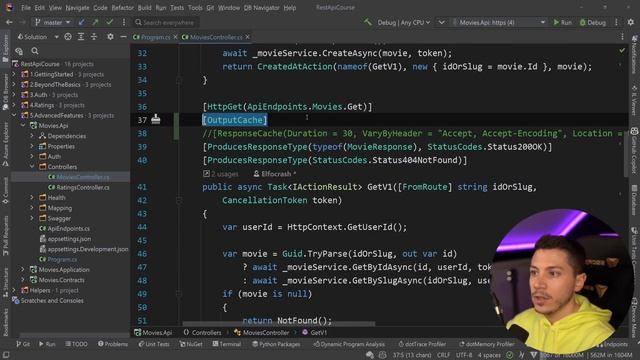The height and width of the screenshot is (360, 640).
Task: Expand the 3.Auth folder
Action: (14, 95)
